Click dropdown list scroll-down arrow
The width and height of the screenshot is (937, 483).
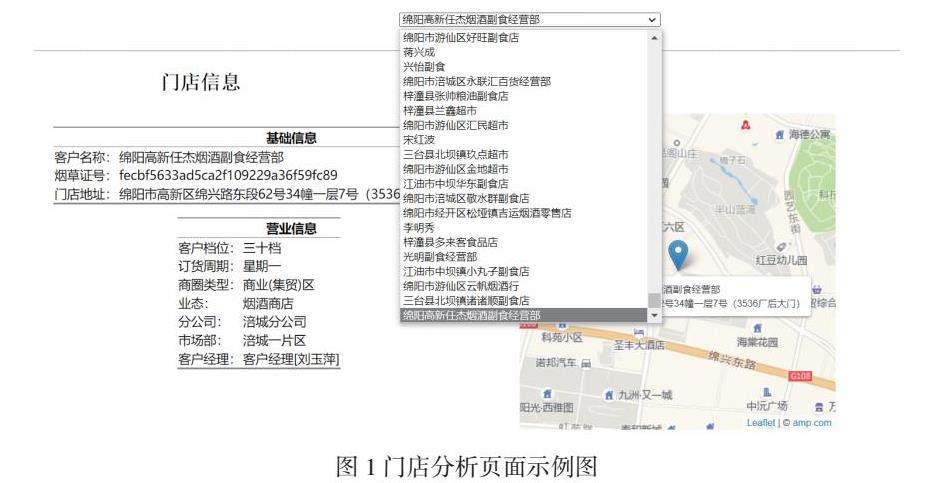(655, 315)
